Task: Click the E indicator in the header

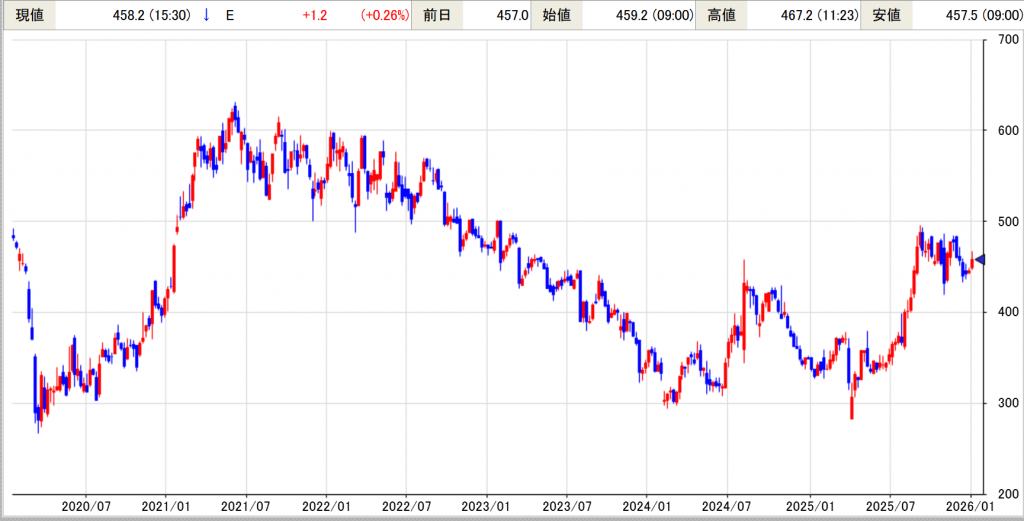Action: pyautogui.click(x=230, y=15)
